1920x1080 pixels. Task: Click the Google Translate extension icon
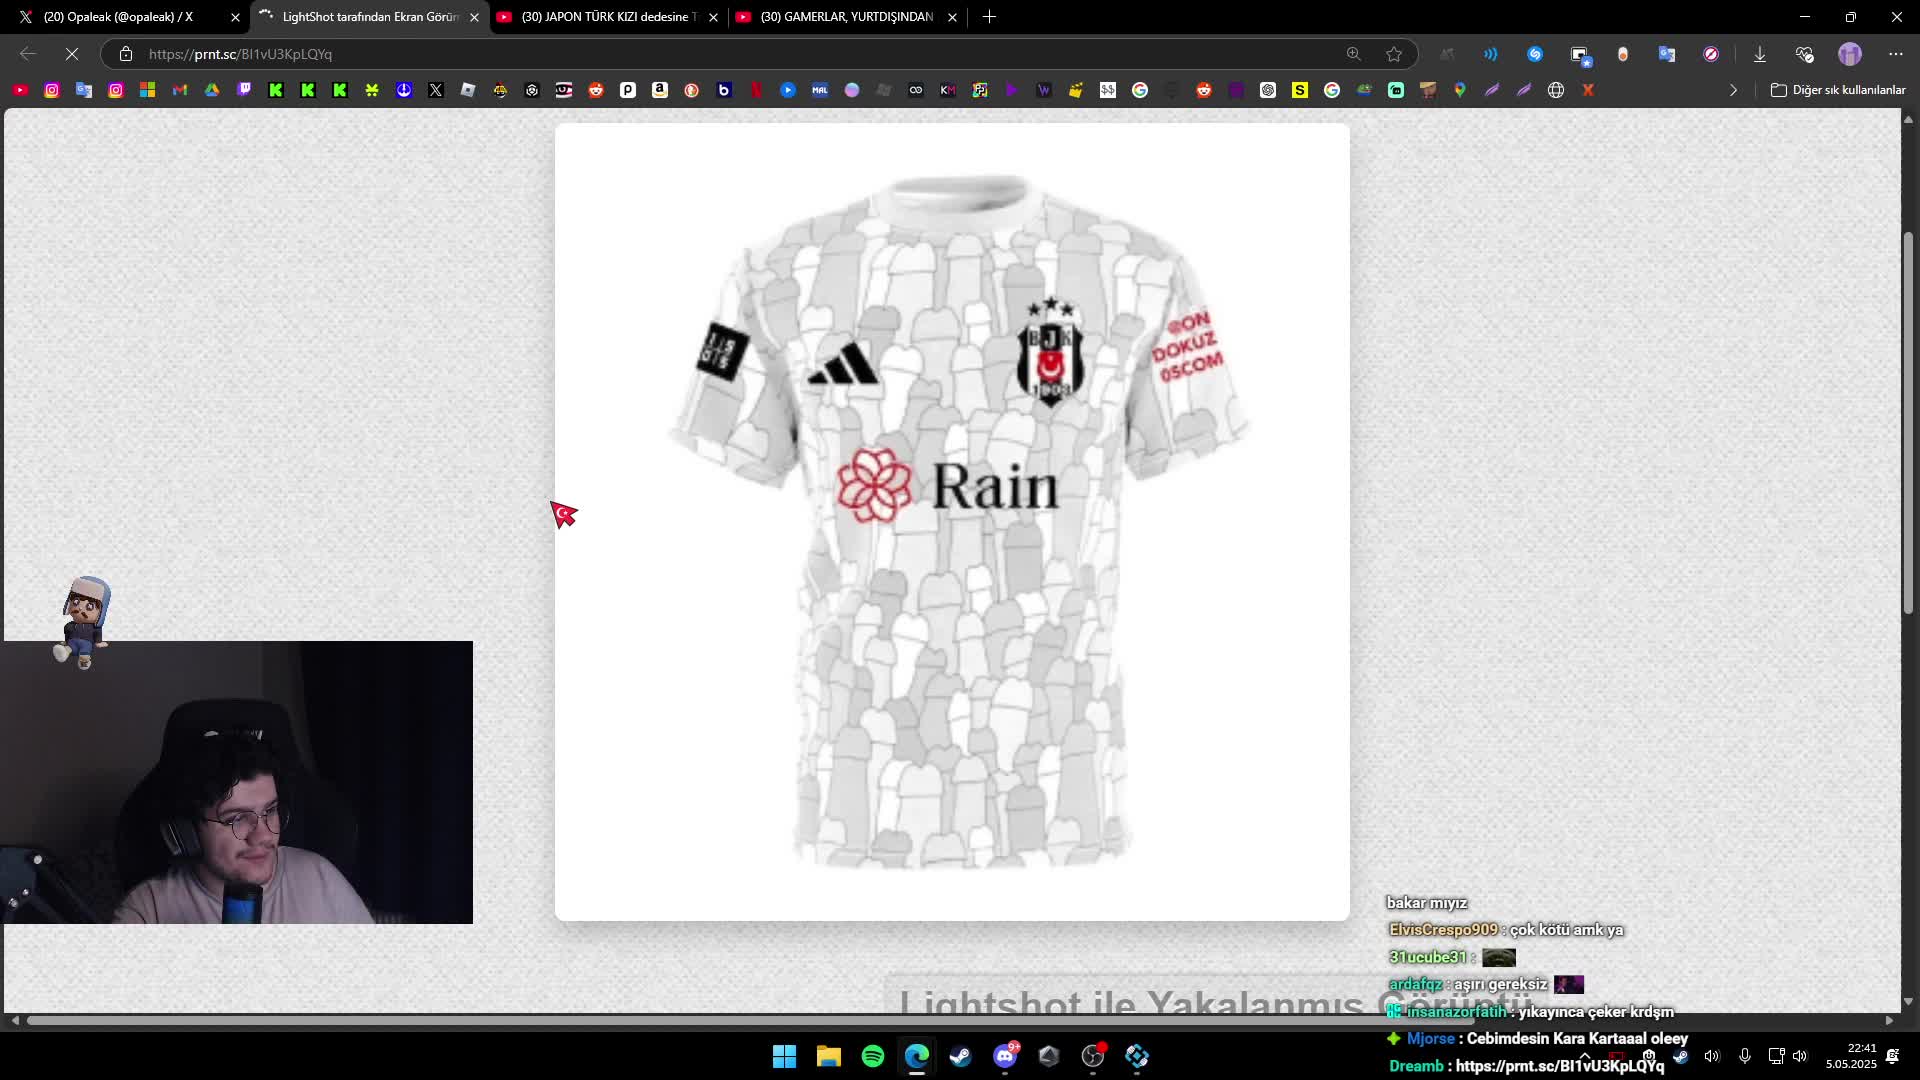(x=1667, y=54)
